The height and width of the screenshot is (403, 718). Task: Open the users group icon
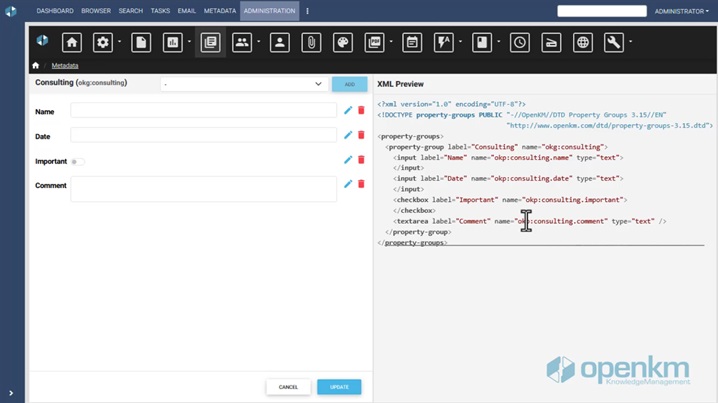tap(242, 43)
